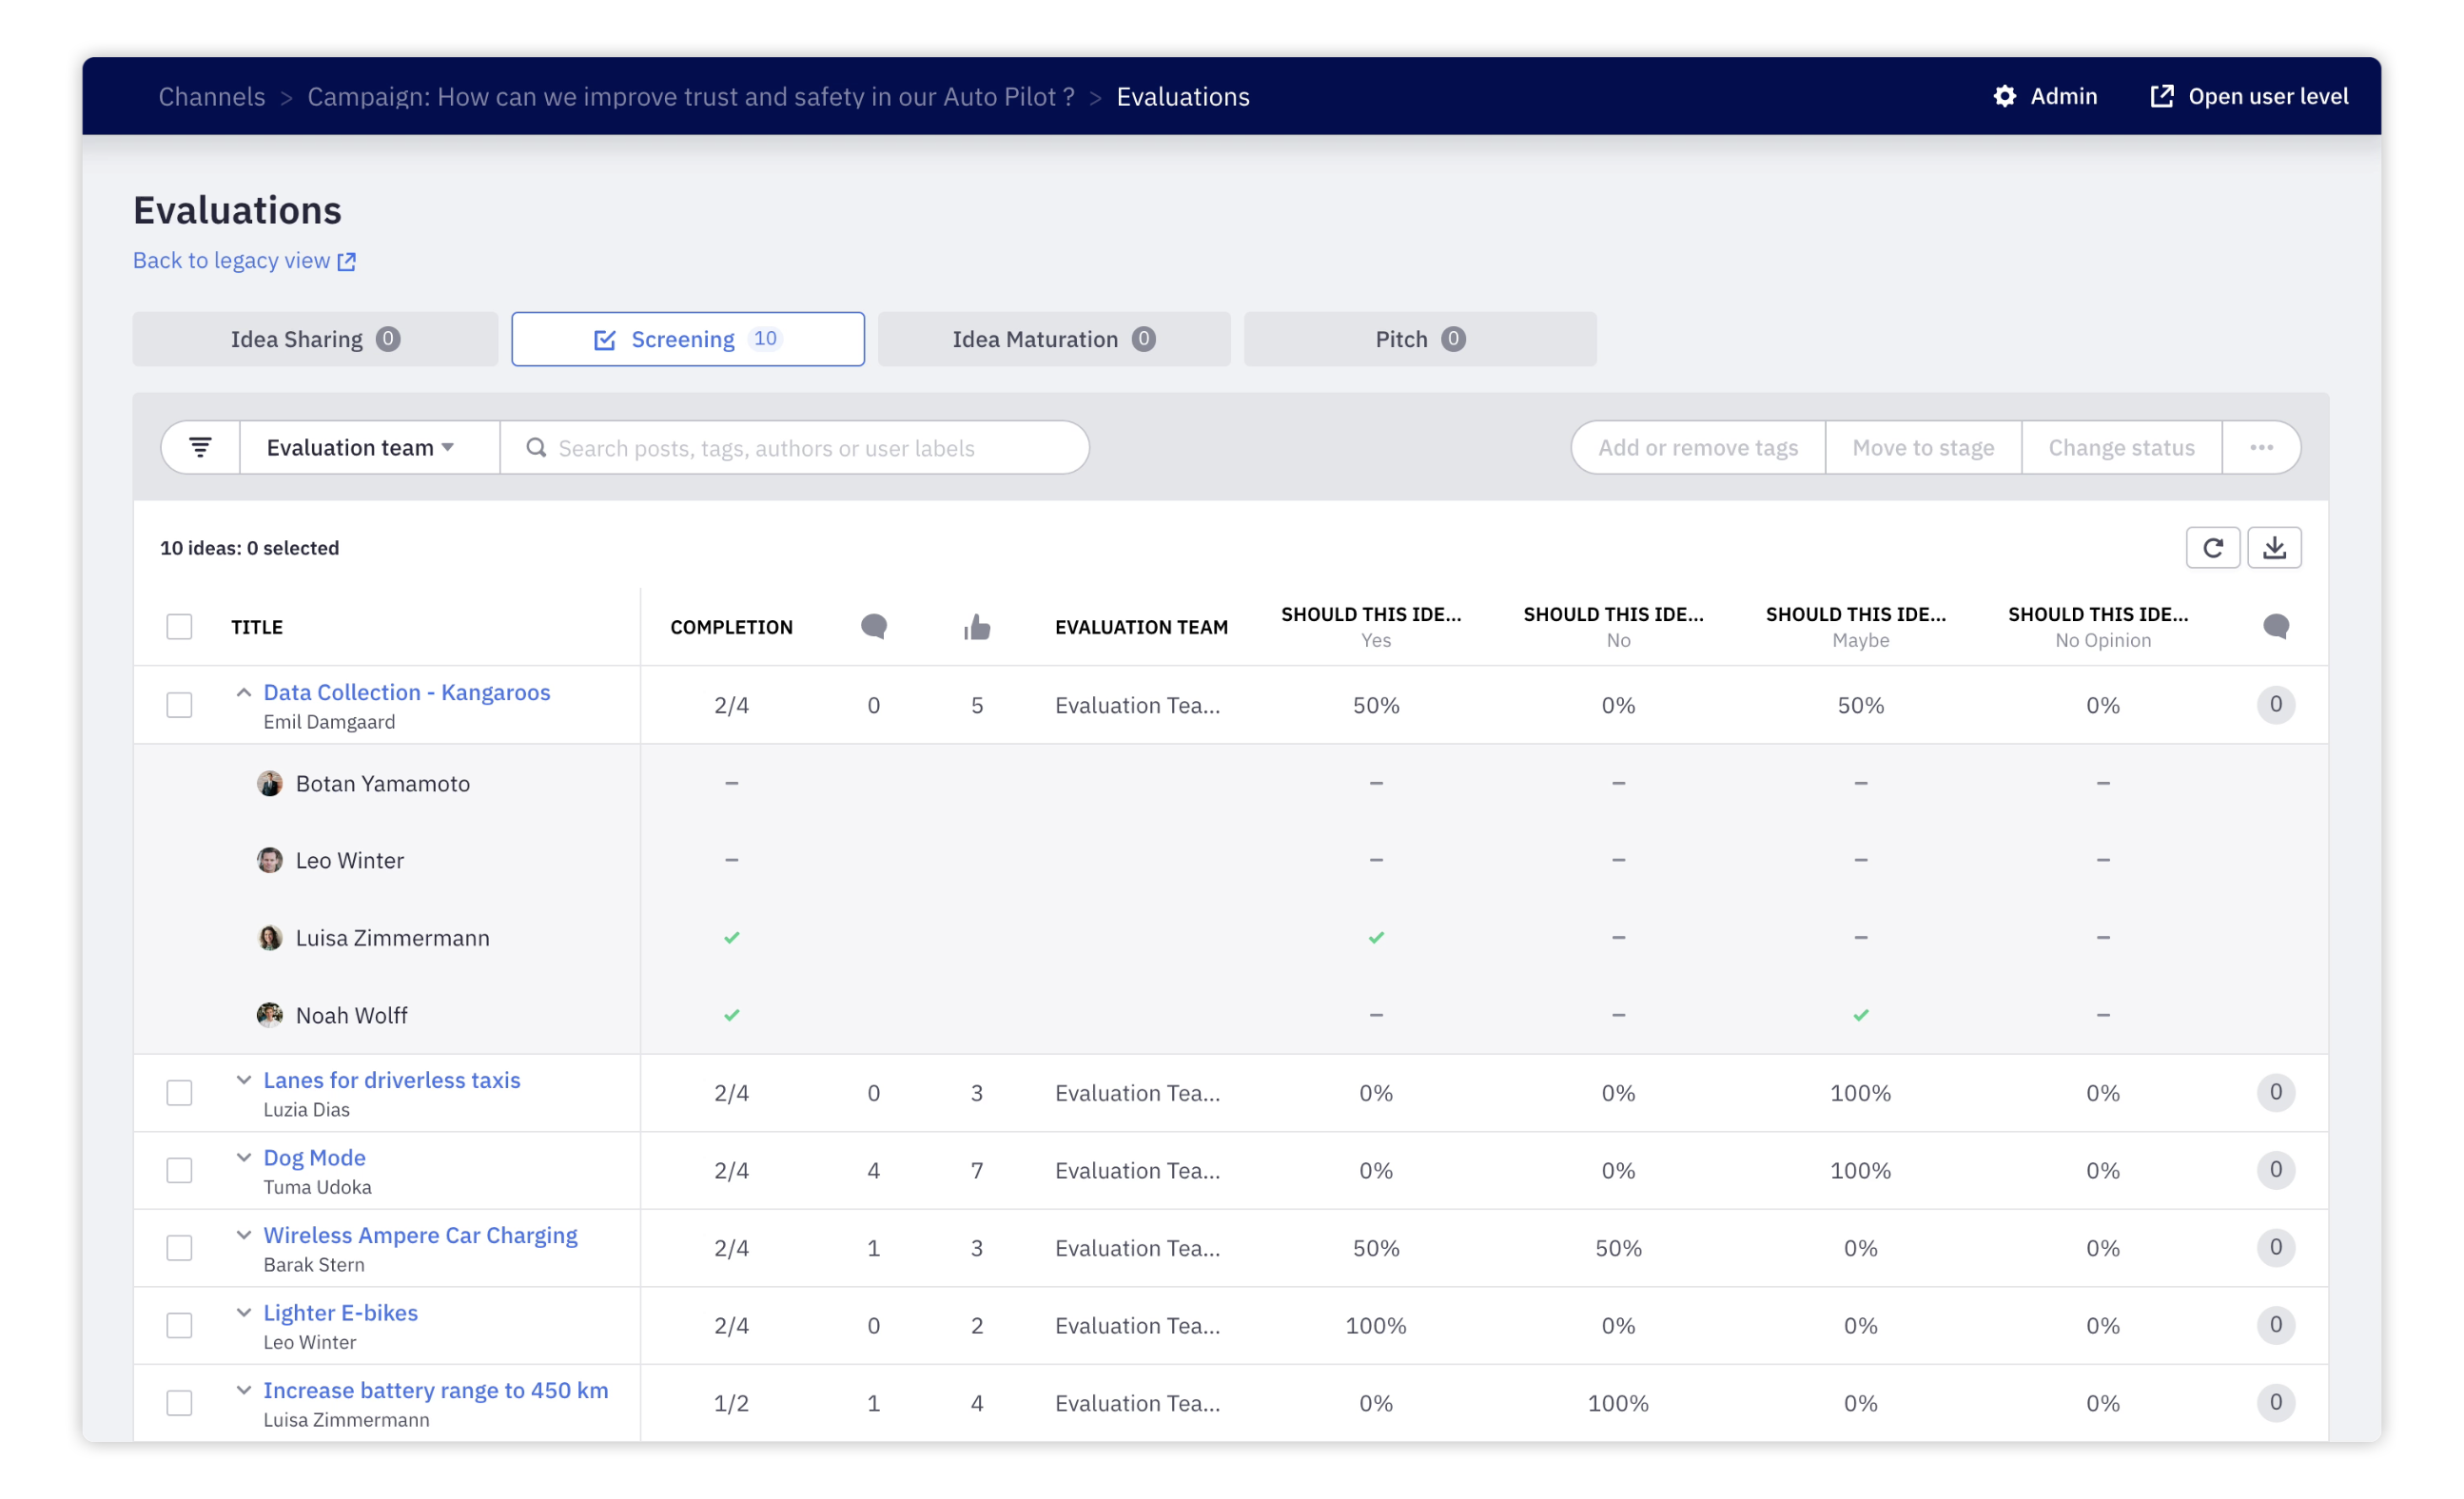
Task: Click the filter icon button
Action: (200, 447)
